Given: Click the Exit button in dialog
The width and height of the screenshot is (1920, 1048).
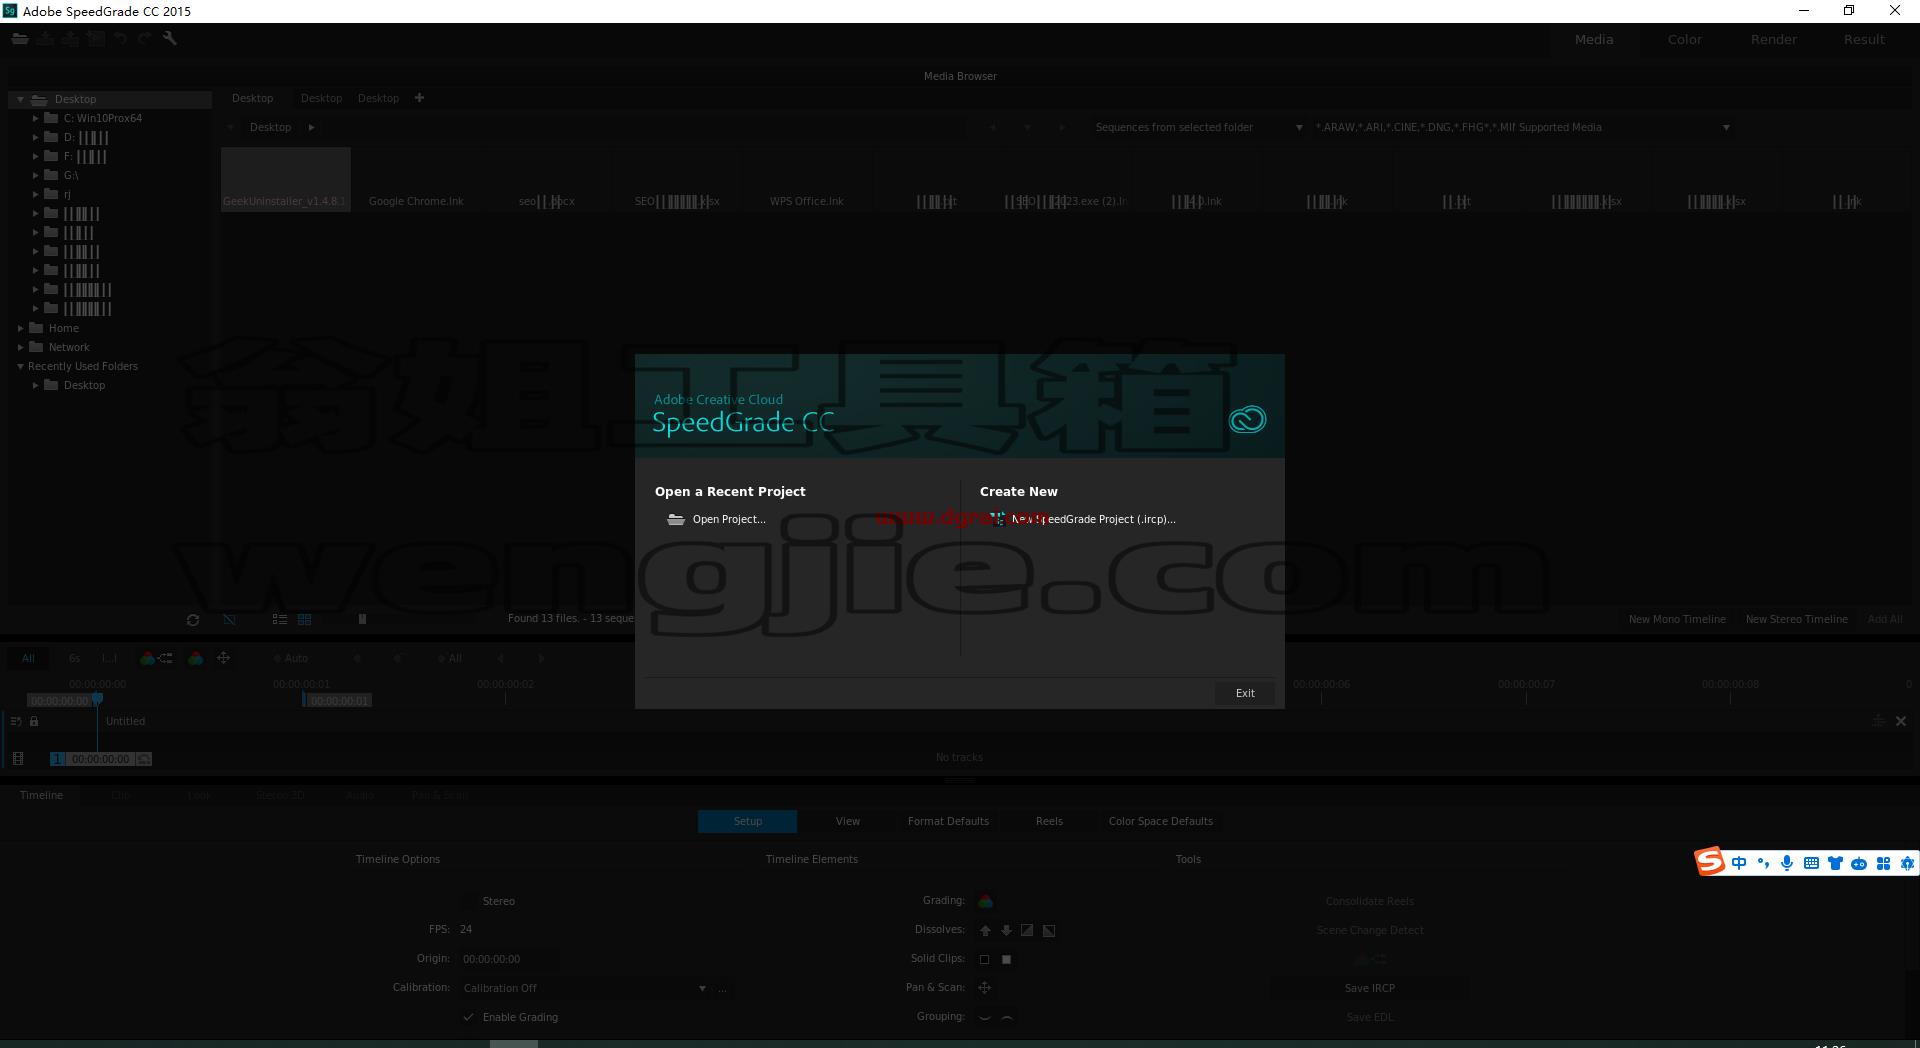Looking at the screenshot, I should point(1245,693).
